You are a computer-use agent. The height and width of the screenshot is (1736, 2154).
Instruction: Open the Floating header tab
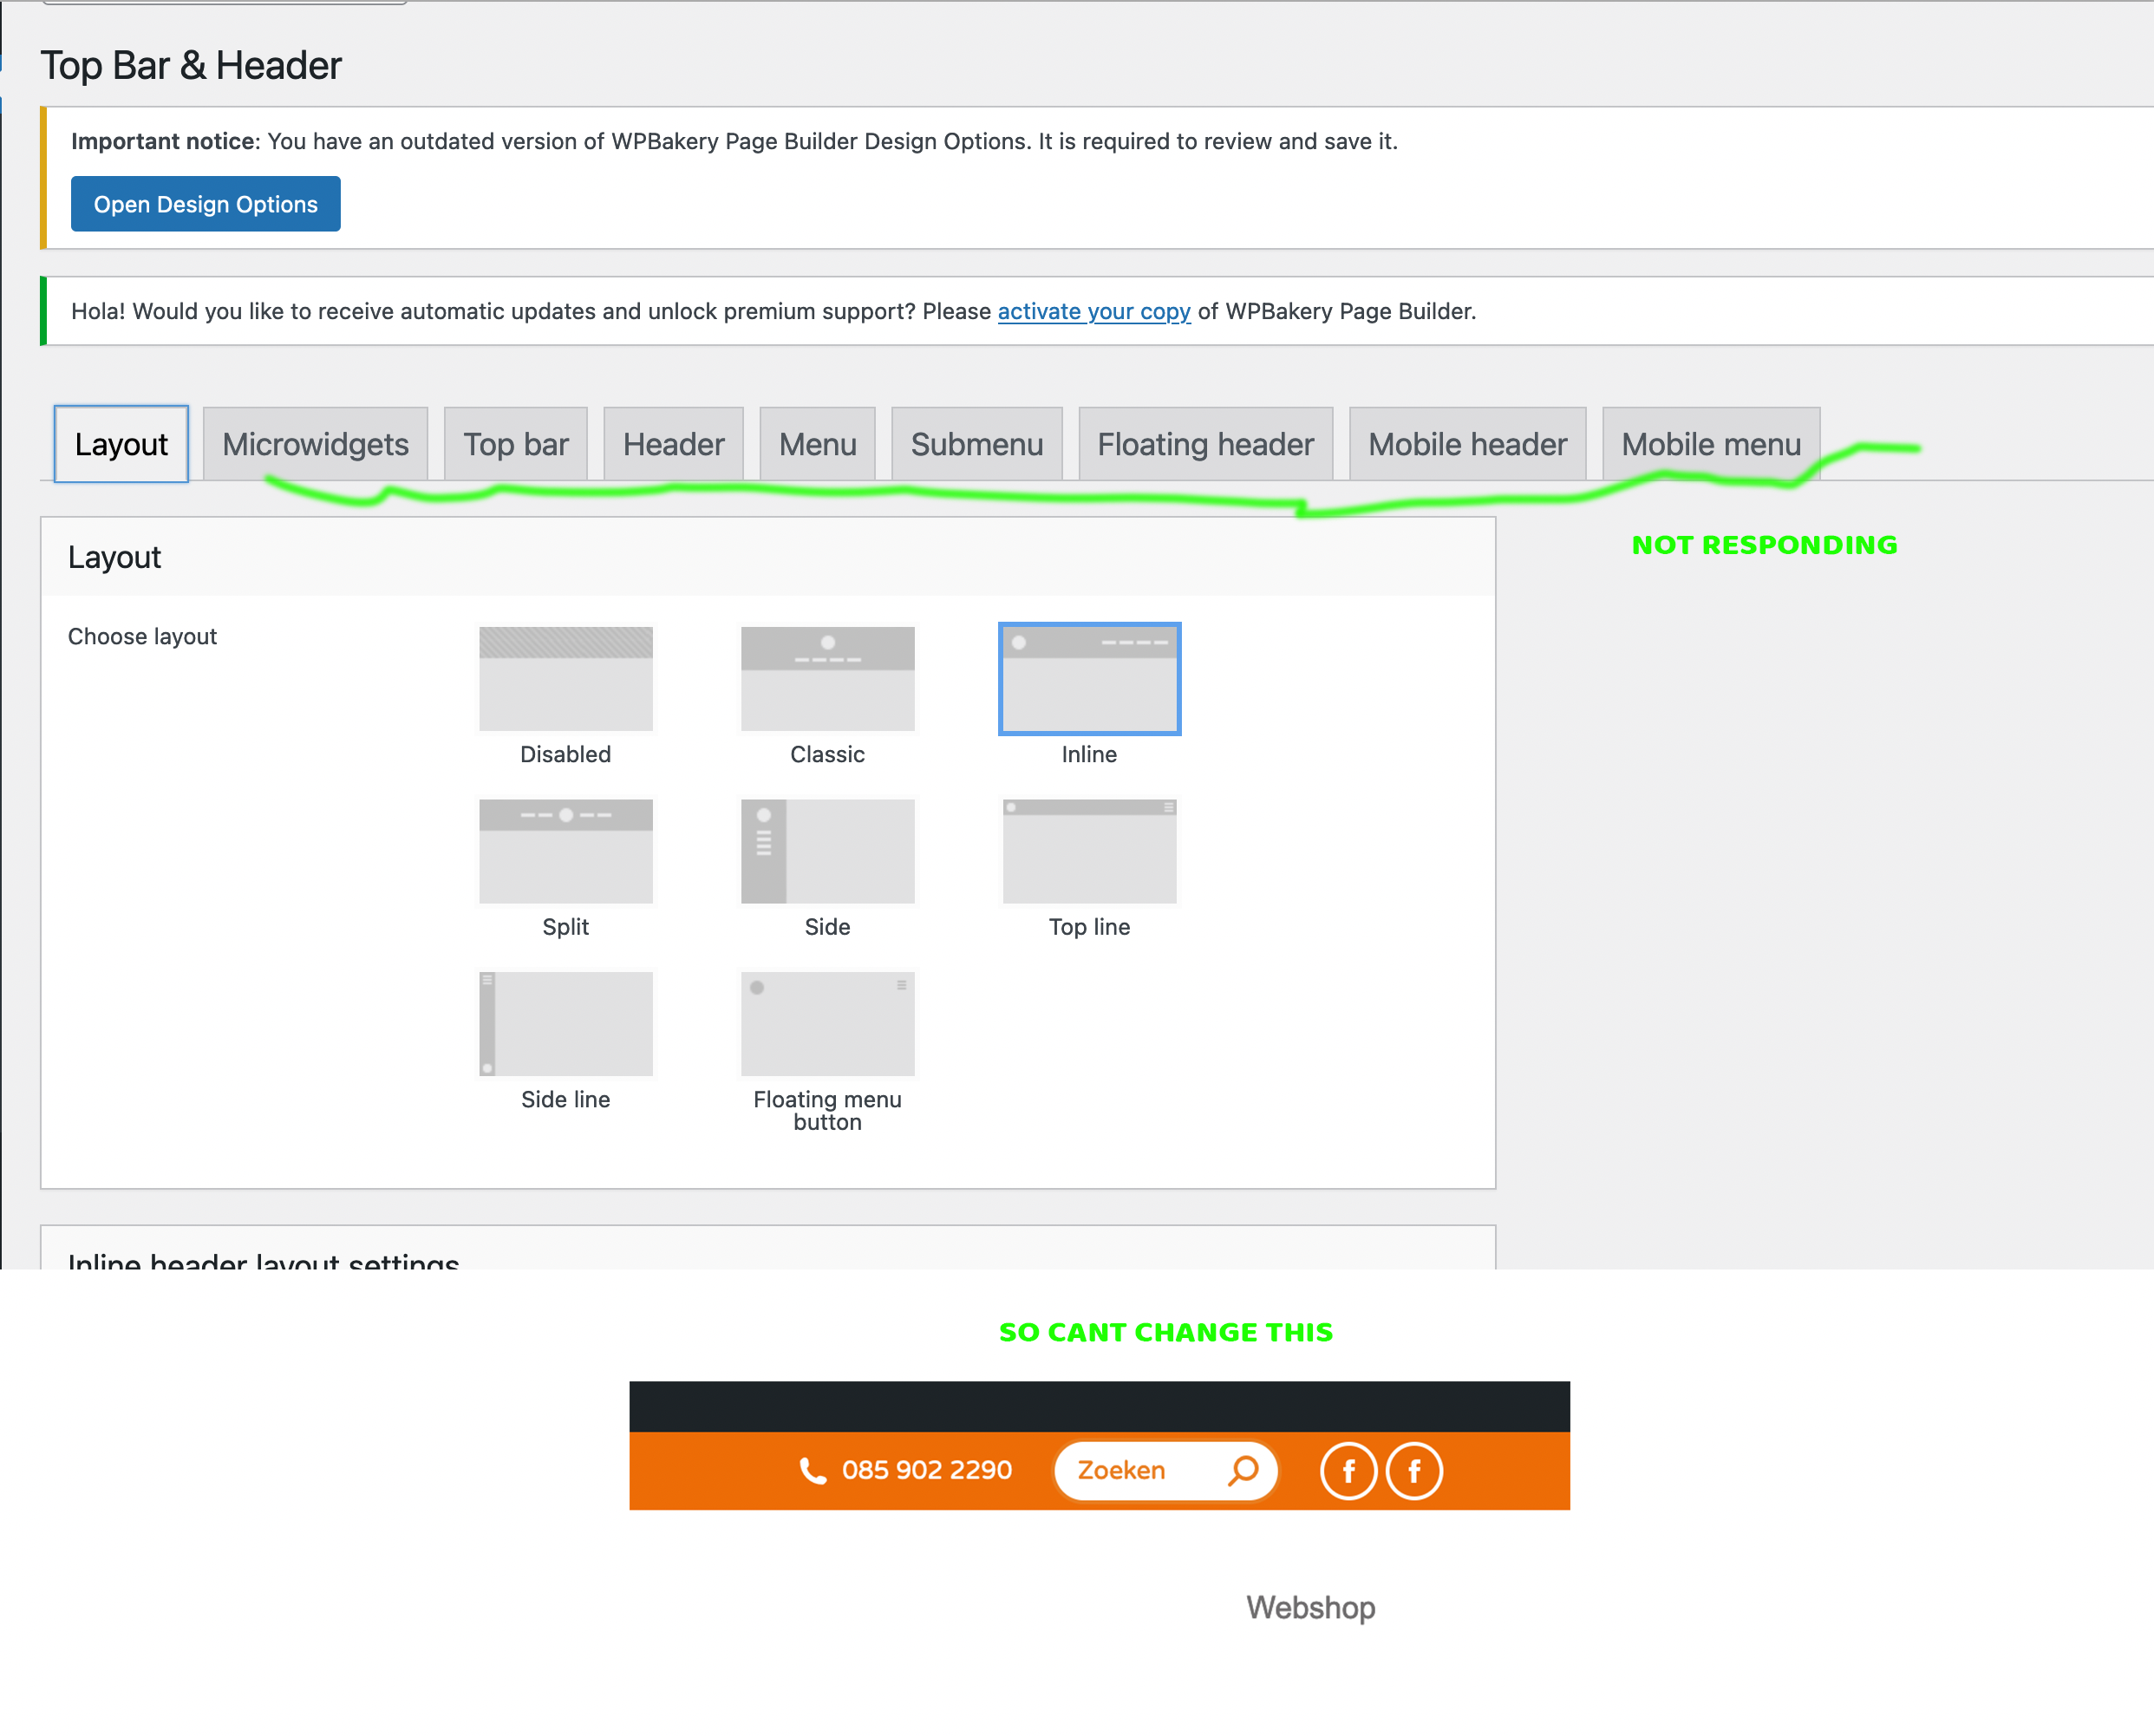[x=1205, y=444]
